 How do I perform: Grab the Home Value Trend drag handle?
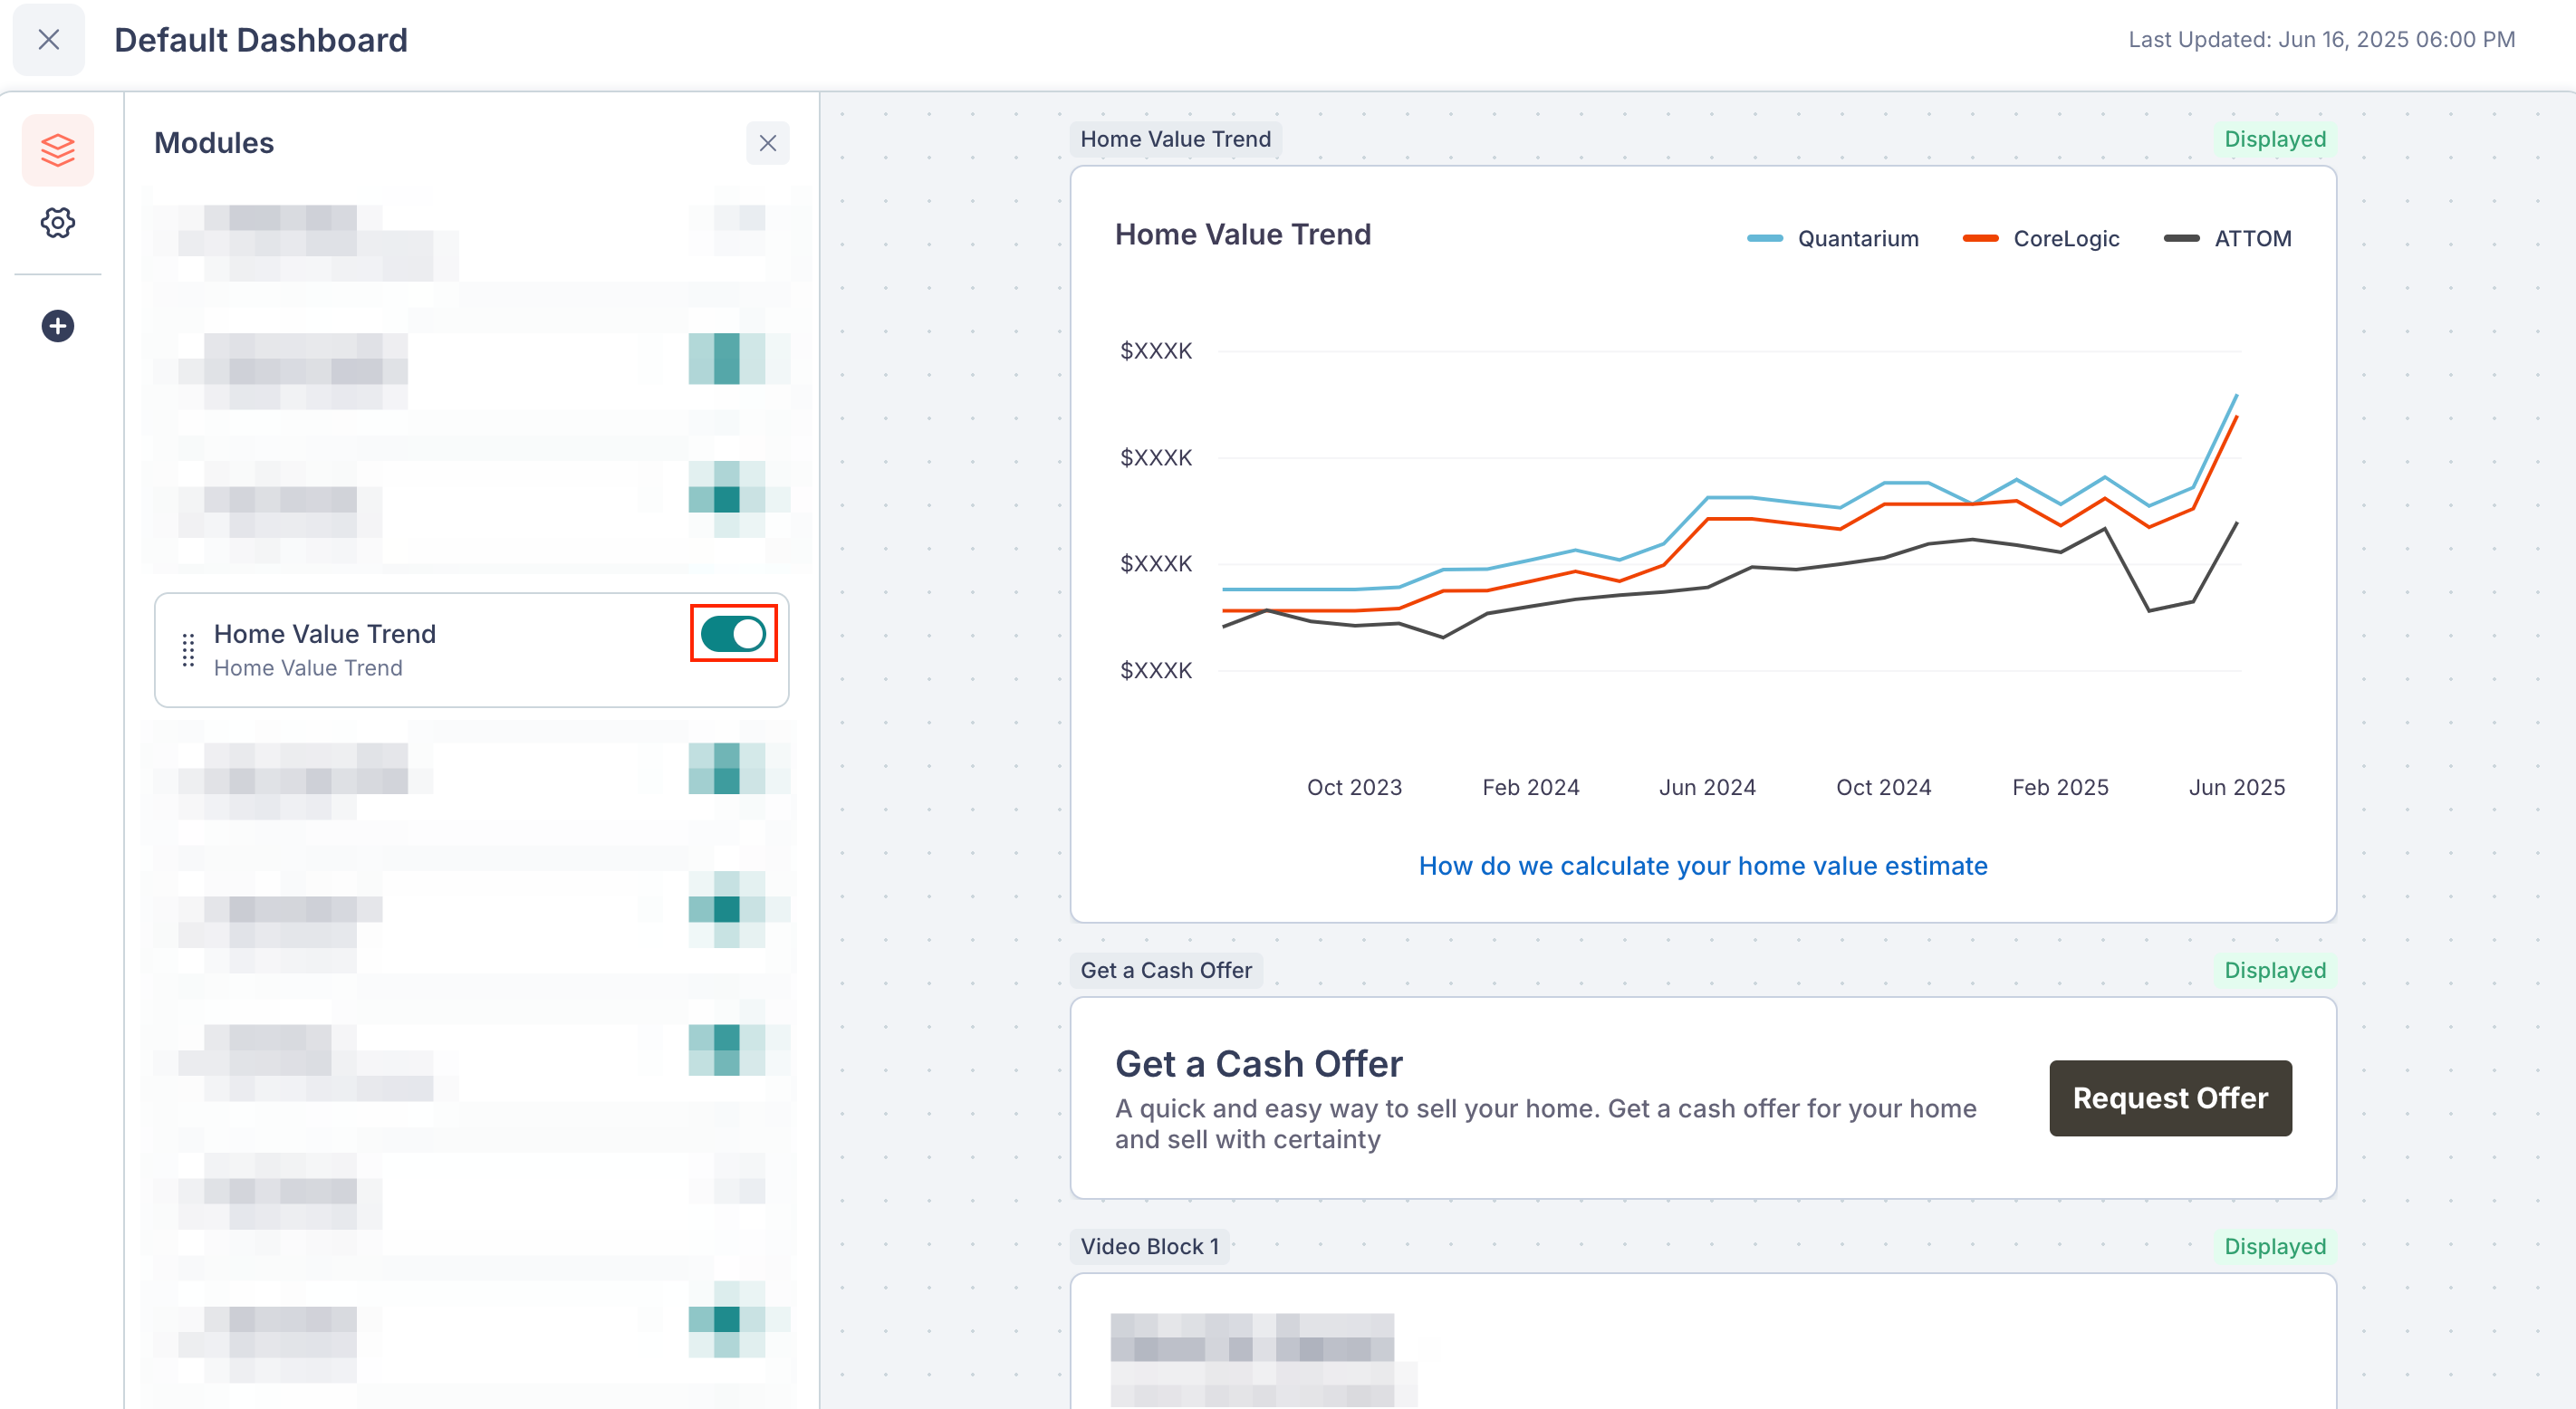pos(188,650)
